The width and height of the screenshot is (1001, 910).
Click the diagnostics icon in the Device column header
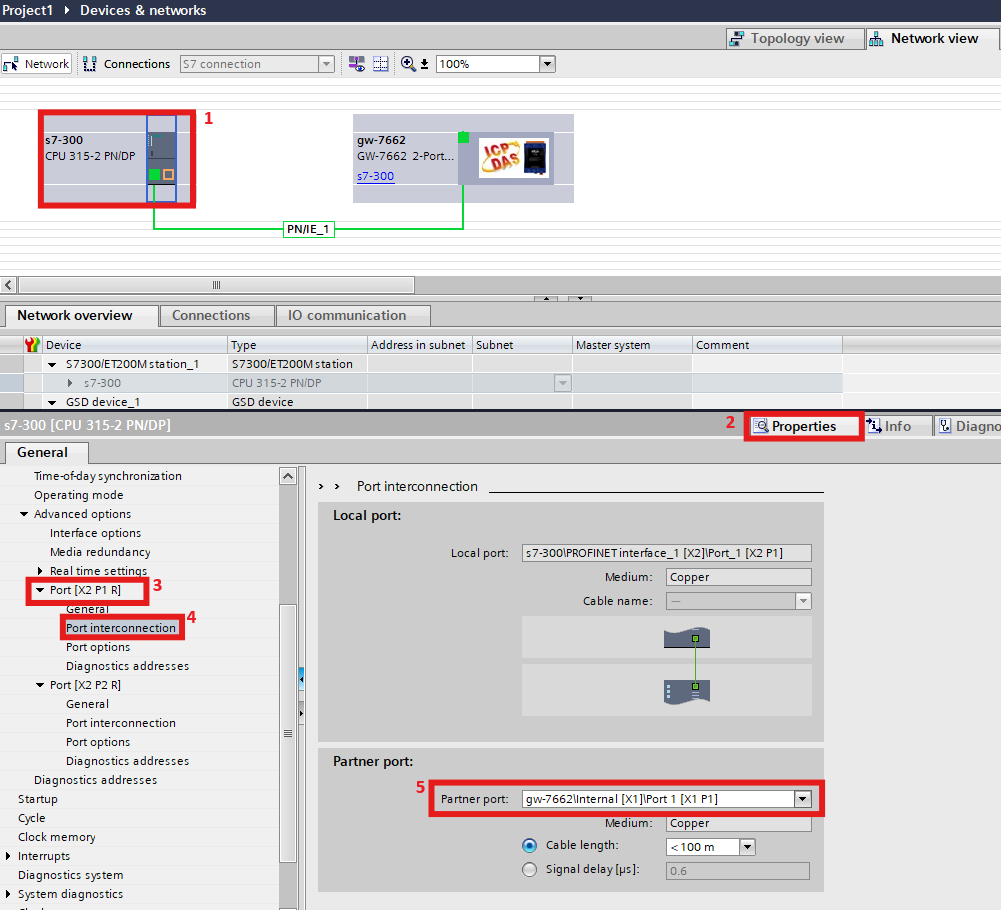point(32,345)
